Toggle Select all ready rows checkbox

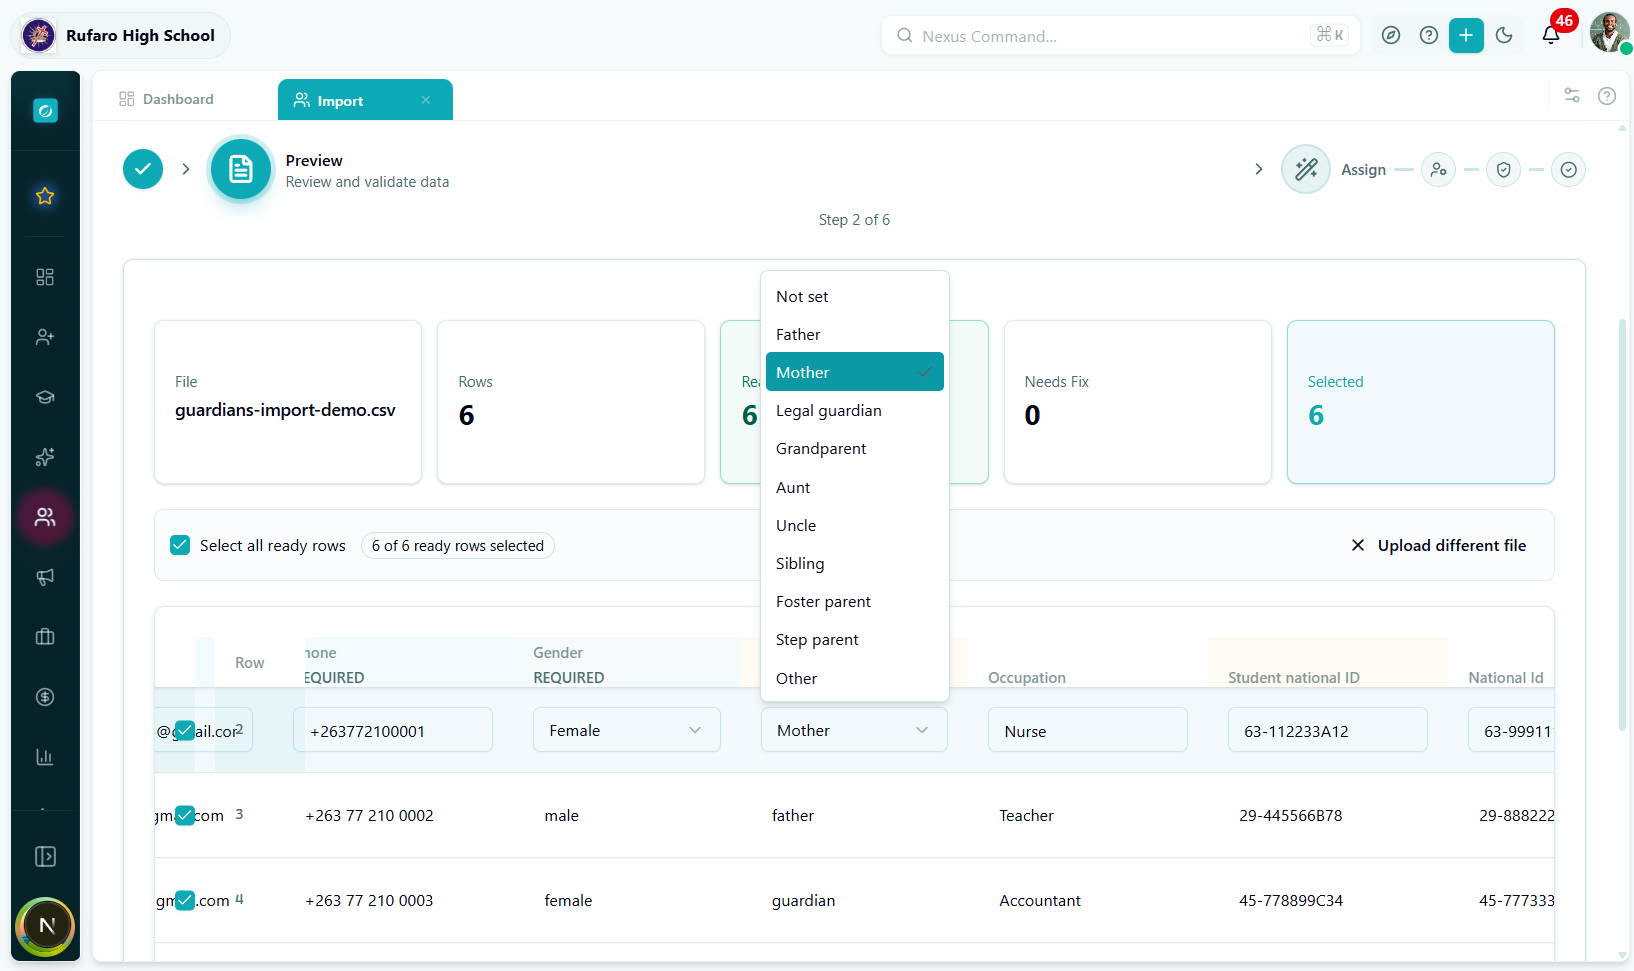(x=180, y=545)
